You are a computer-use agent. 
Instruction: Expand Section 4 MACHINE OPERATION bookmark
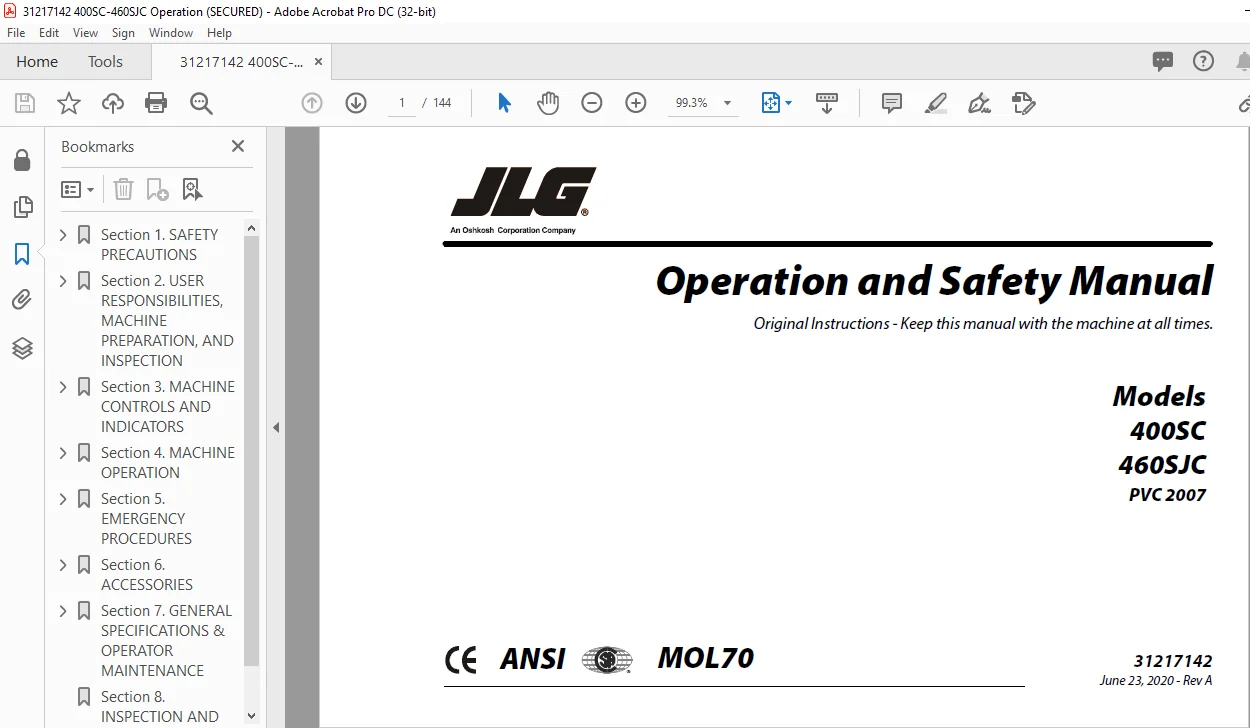pos(64,453)
